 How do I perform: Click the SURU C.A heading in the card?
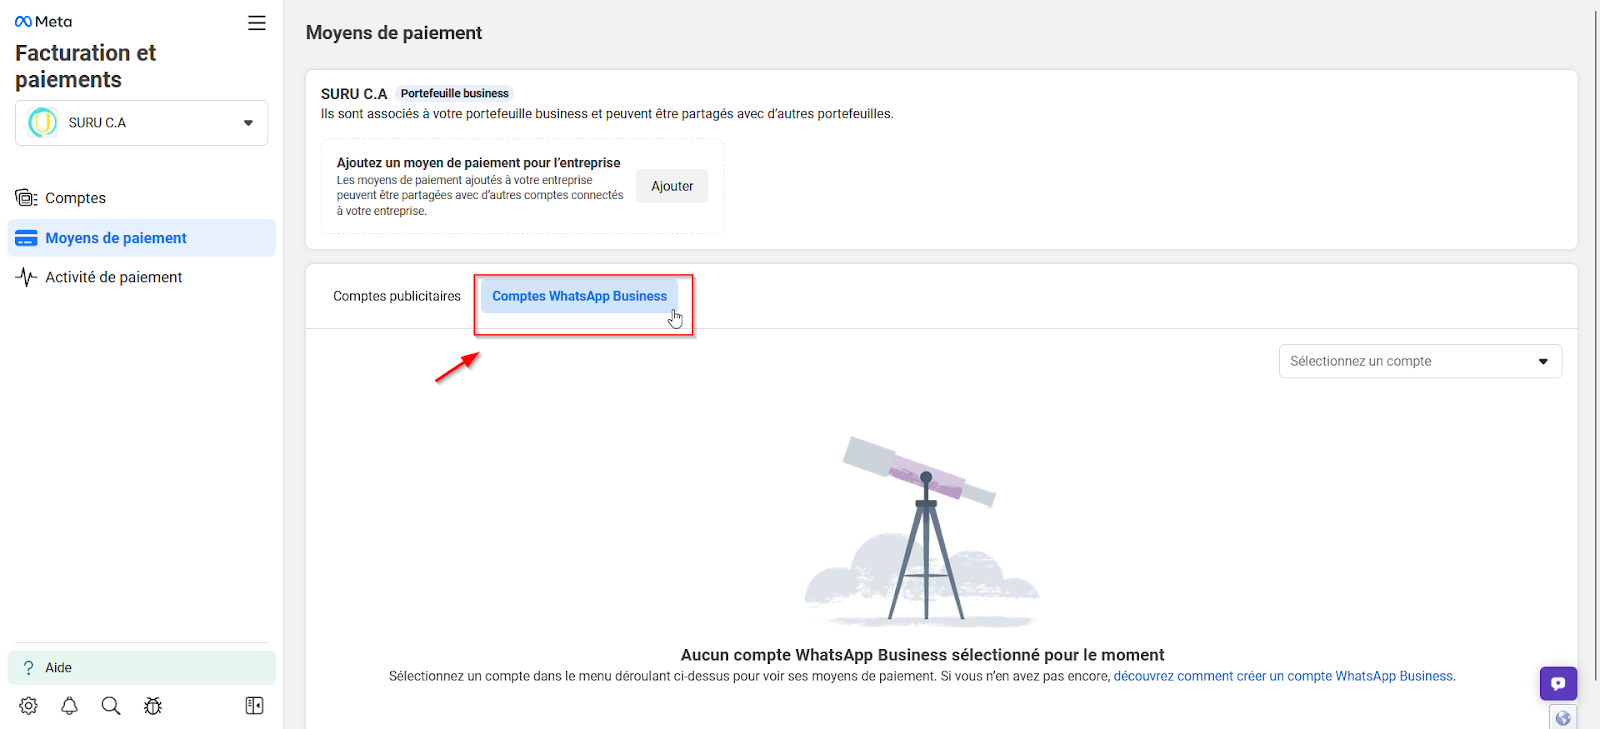(354, 94)
